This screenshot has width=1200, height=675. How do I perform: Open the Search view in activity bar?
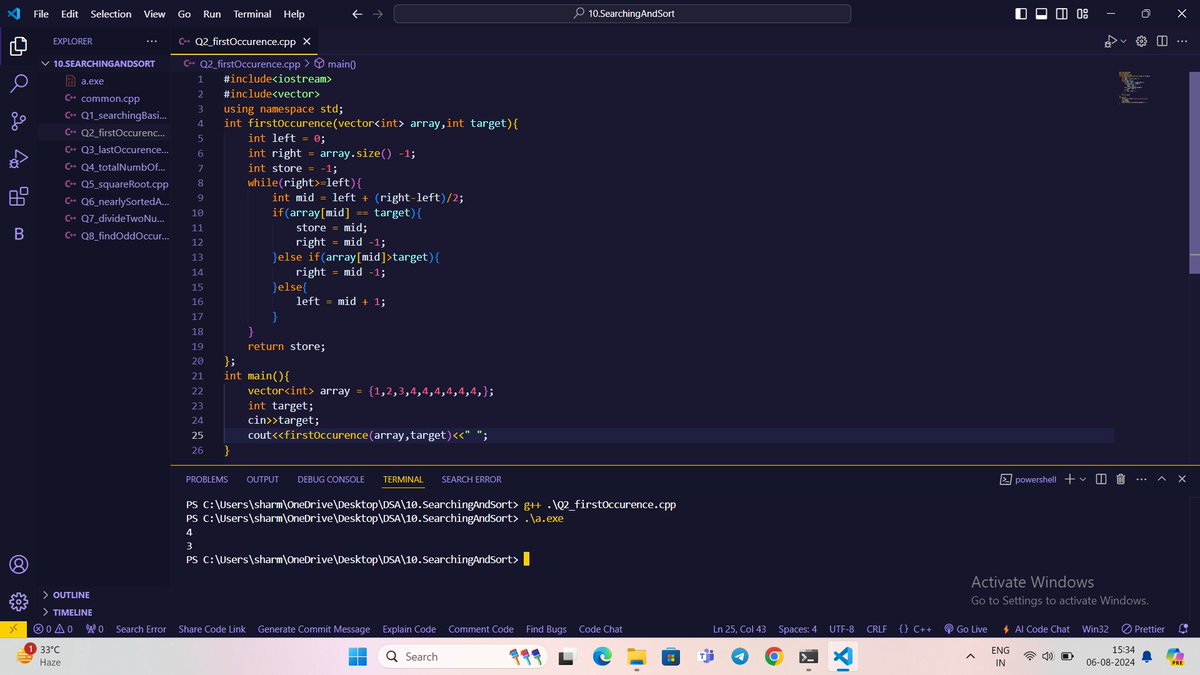18,84
